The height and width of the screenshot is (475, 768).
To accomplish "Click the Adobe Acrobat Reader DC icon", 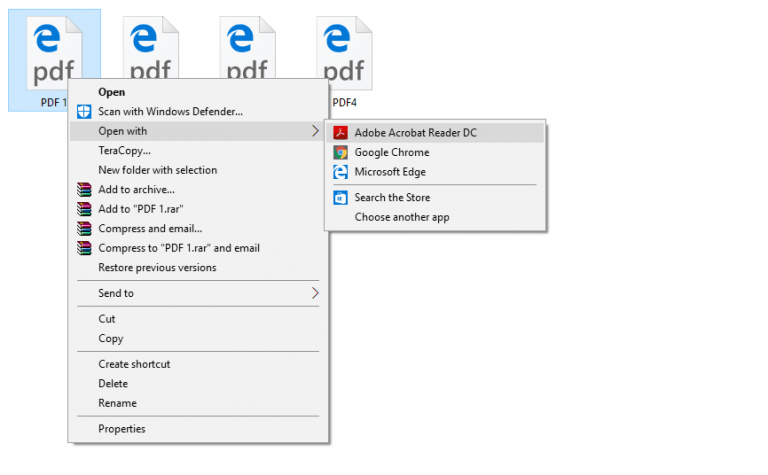I will pyautogui.click(x=340, y=133).
